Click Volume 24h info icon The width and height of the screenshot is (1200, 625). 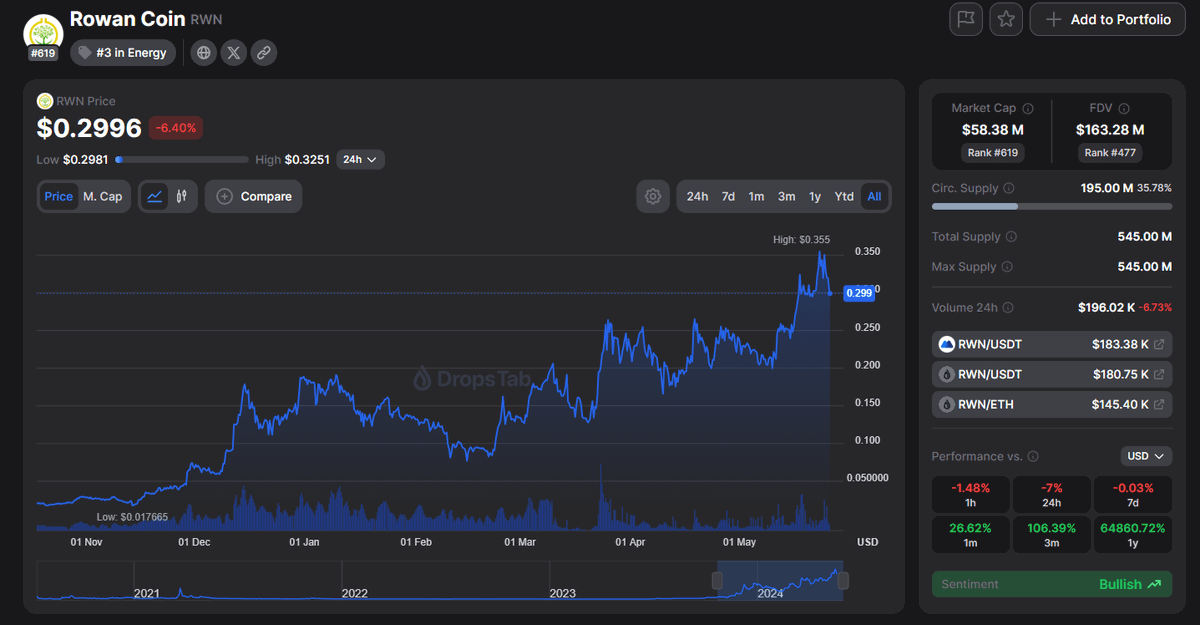click(1007, 308)
